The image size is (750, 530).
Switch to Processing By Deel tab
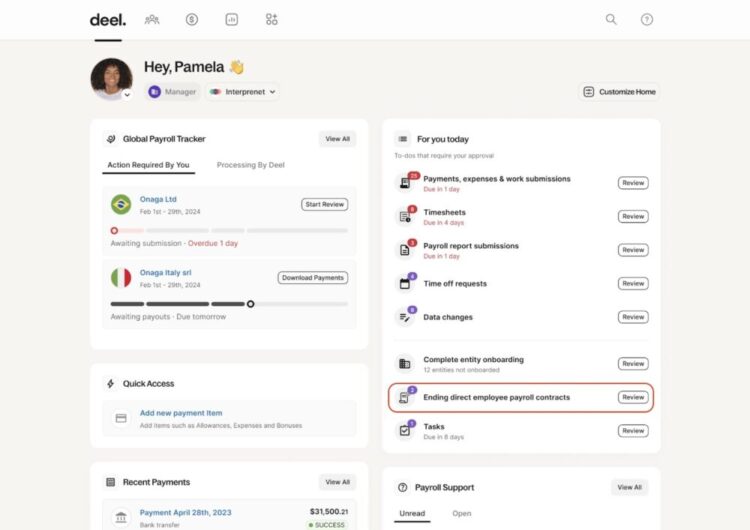(251, 165)
